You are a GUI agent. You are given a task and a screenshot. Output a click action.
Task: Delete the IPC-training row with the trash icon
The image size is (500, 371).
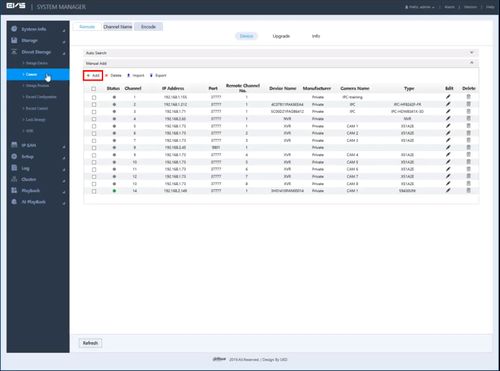point(468,97)
